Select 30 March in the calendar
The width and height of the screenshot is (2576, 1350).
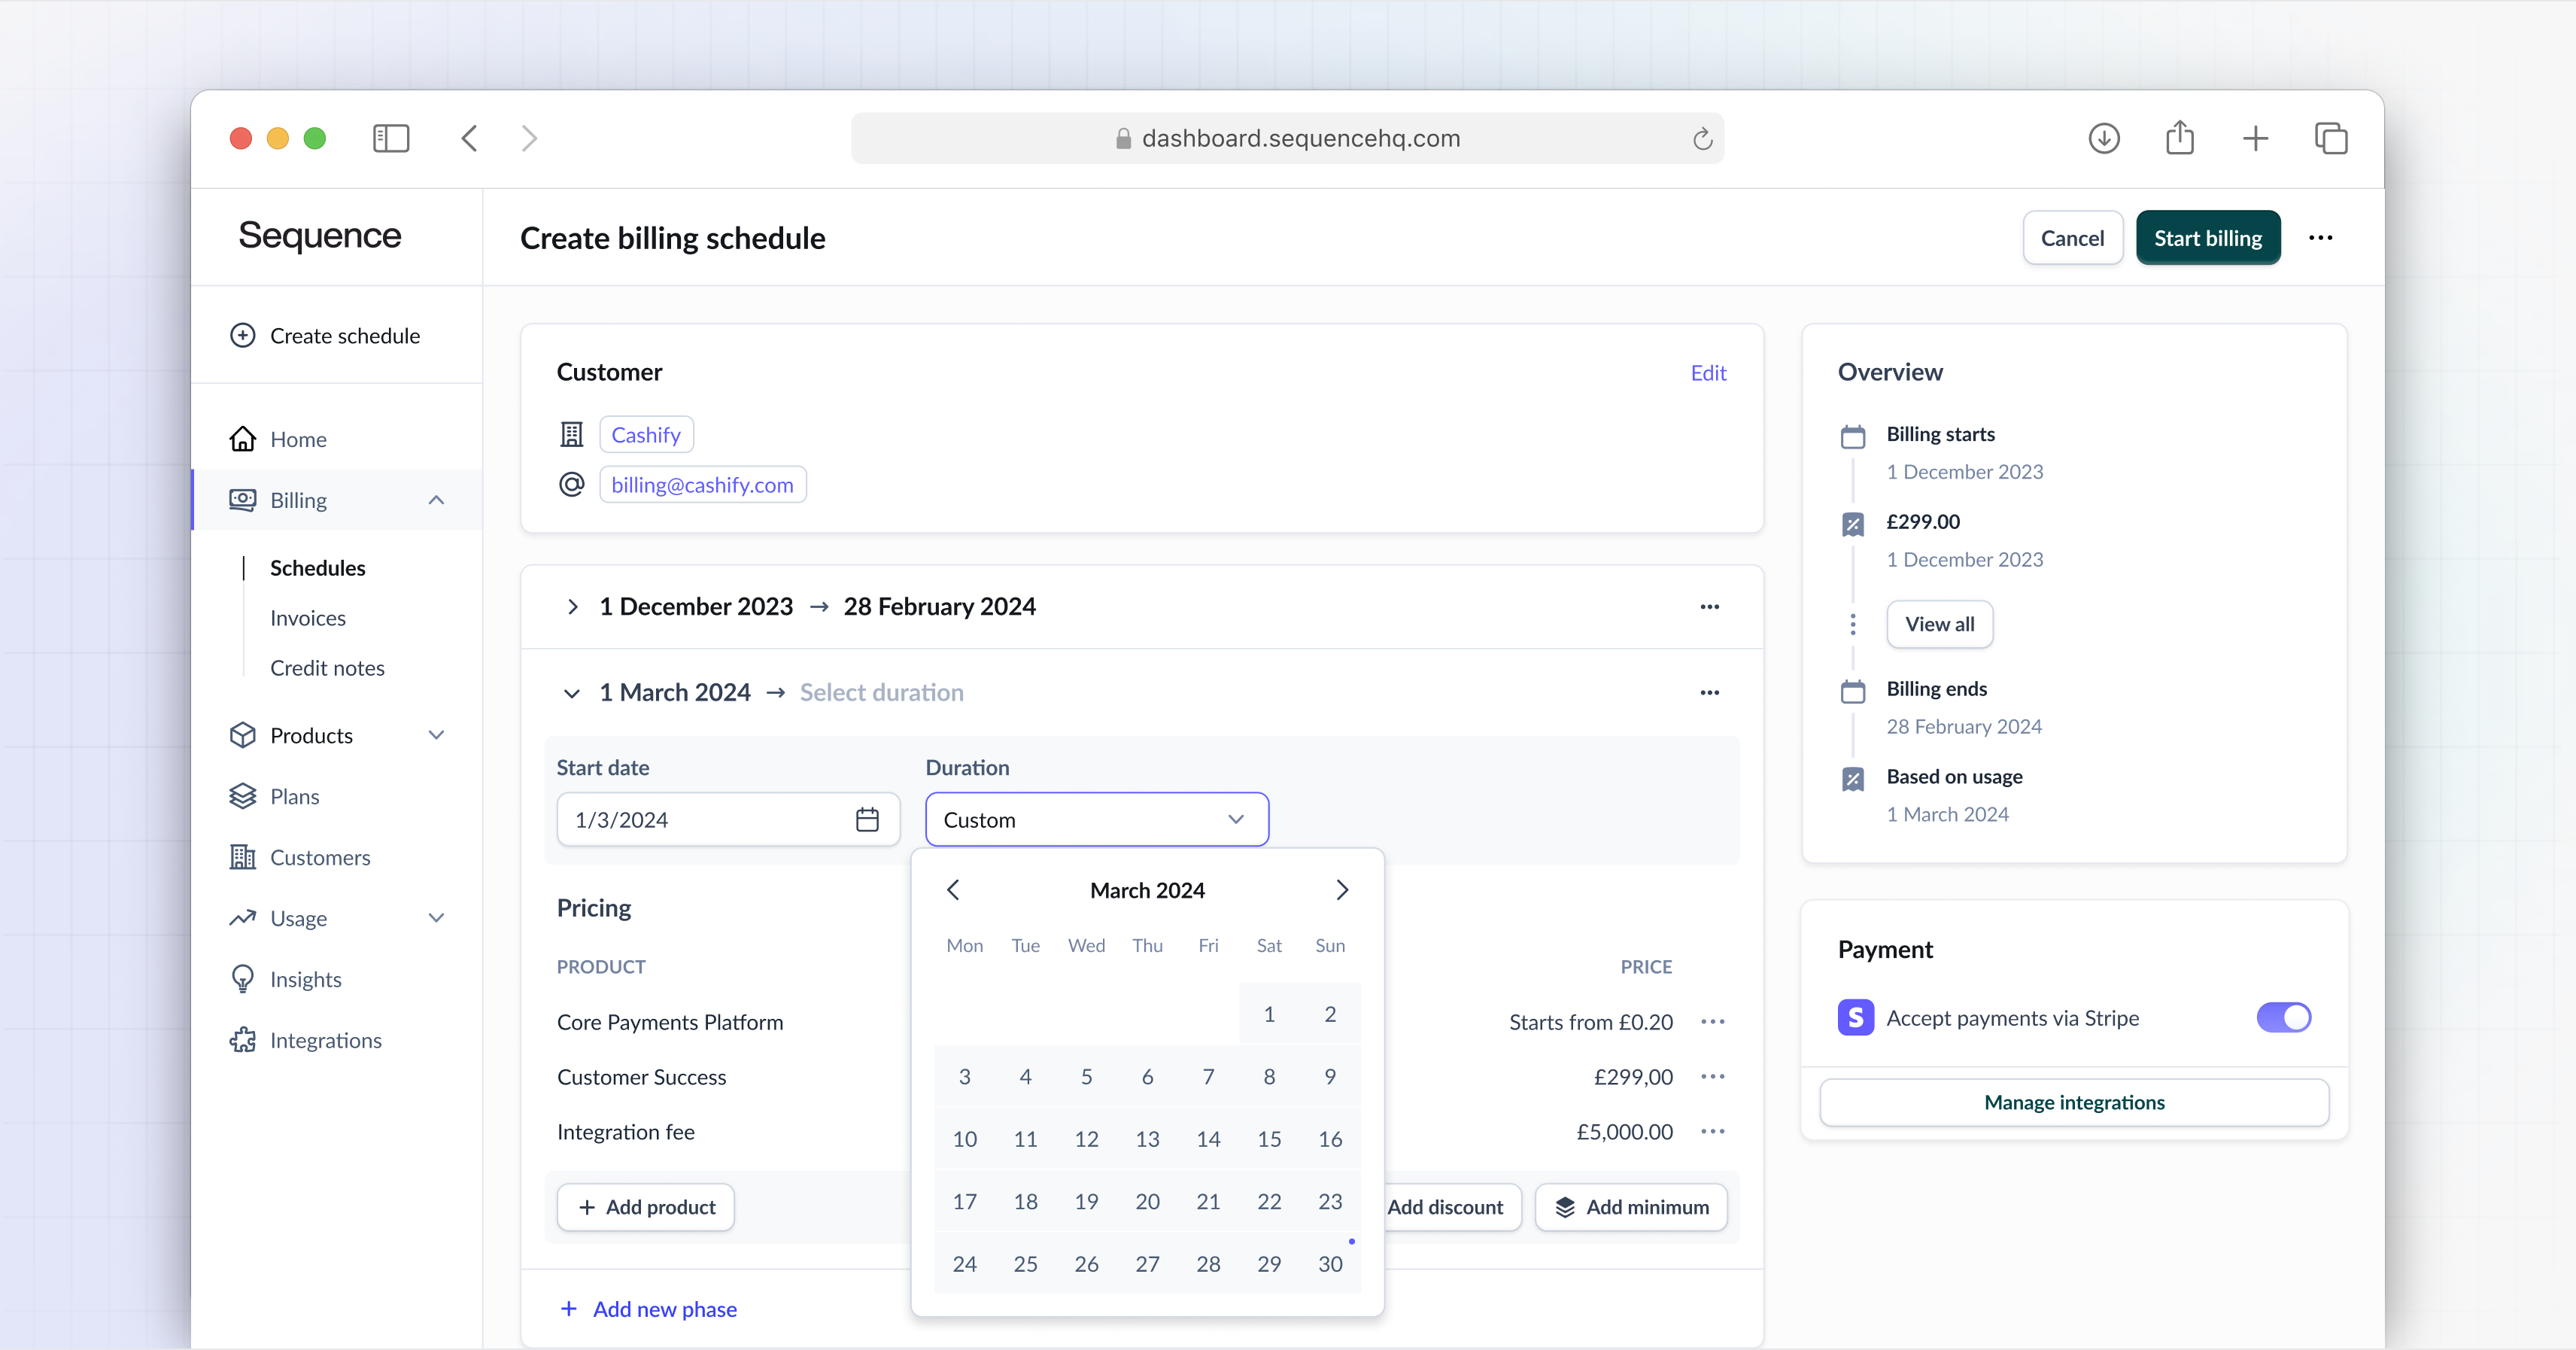coord(1330,1264)
